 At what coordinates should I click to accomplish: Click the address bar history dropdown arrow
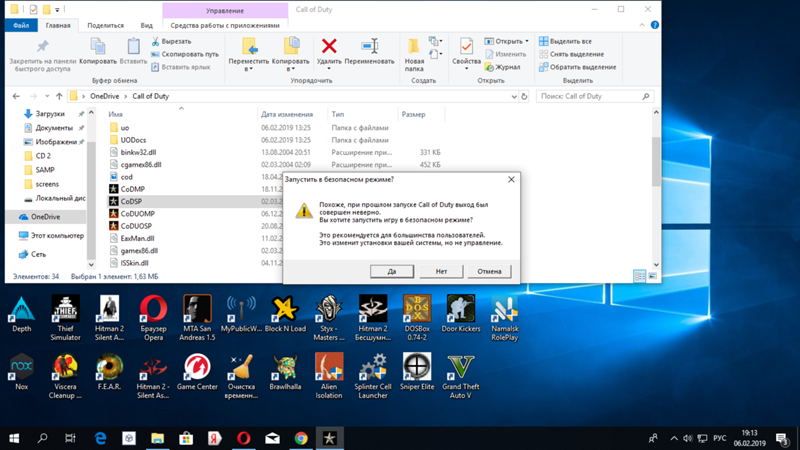[x=514, y=96]
